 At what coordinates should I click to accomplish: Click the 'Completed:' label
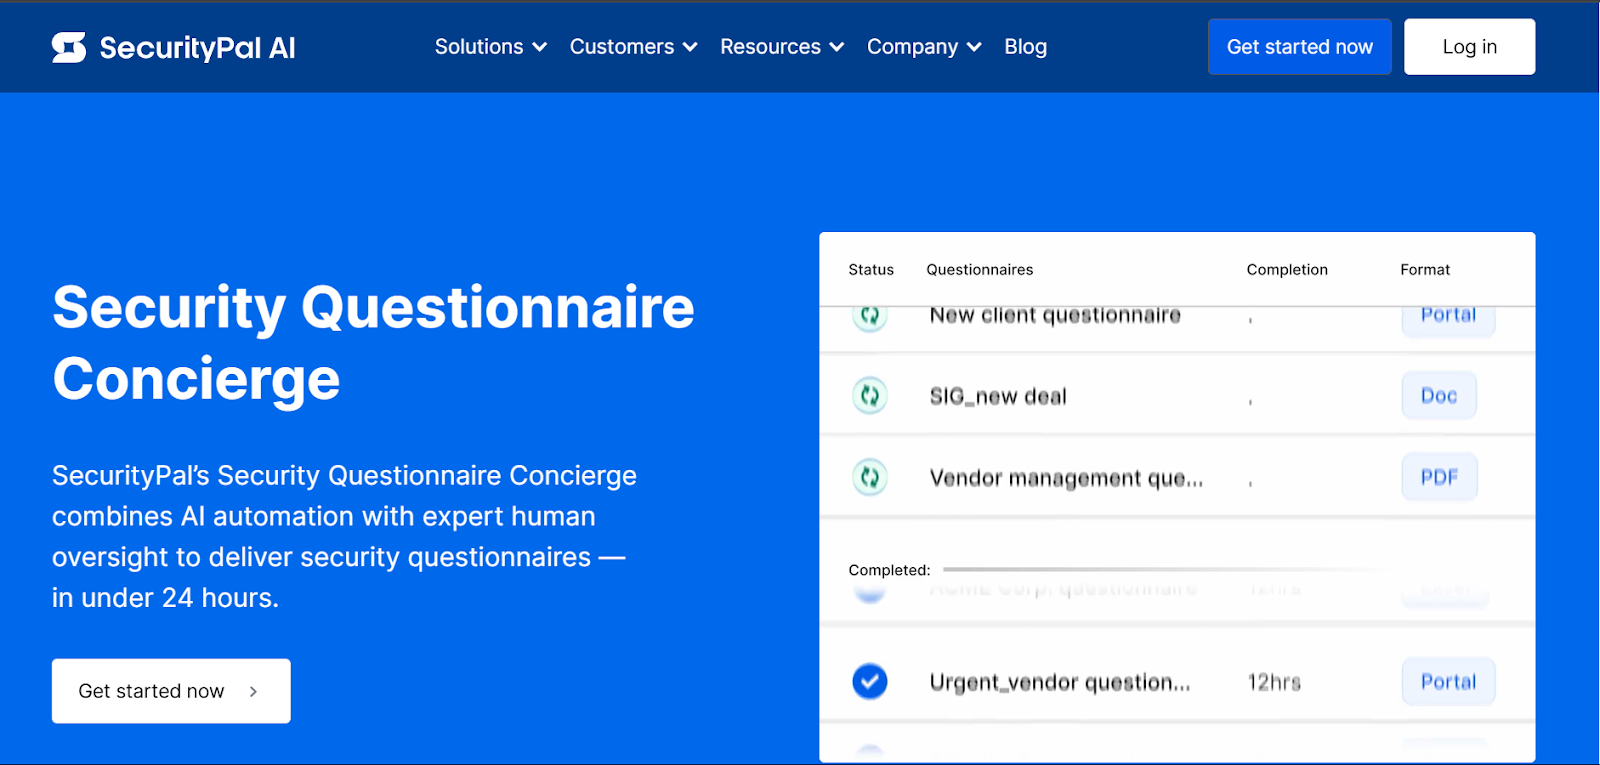point(889,570)
